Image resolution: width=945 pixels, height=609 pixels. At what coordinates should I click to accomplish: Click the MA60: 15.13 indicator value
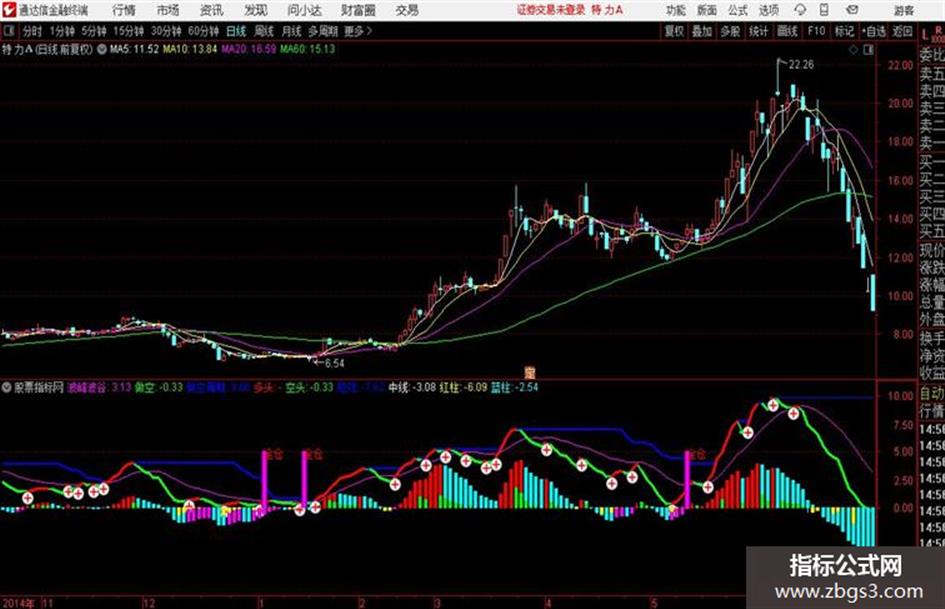point(307,49)
